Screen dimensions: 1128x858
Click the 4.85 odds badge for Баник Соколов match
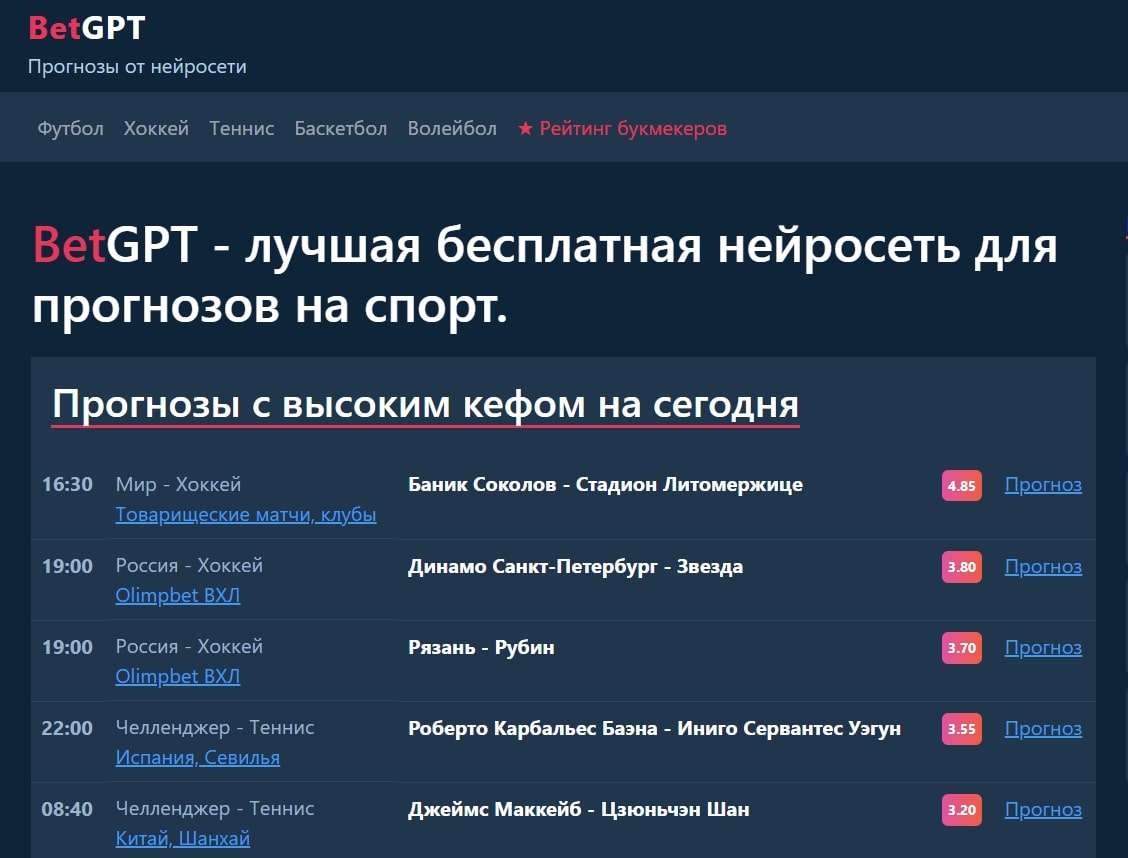pyautogui.click(x=961, y=486)
